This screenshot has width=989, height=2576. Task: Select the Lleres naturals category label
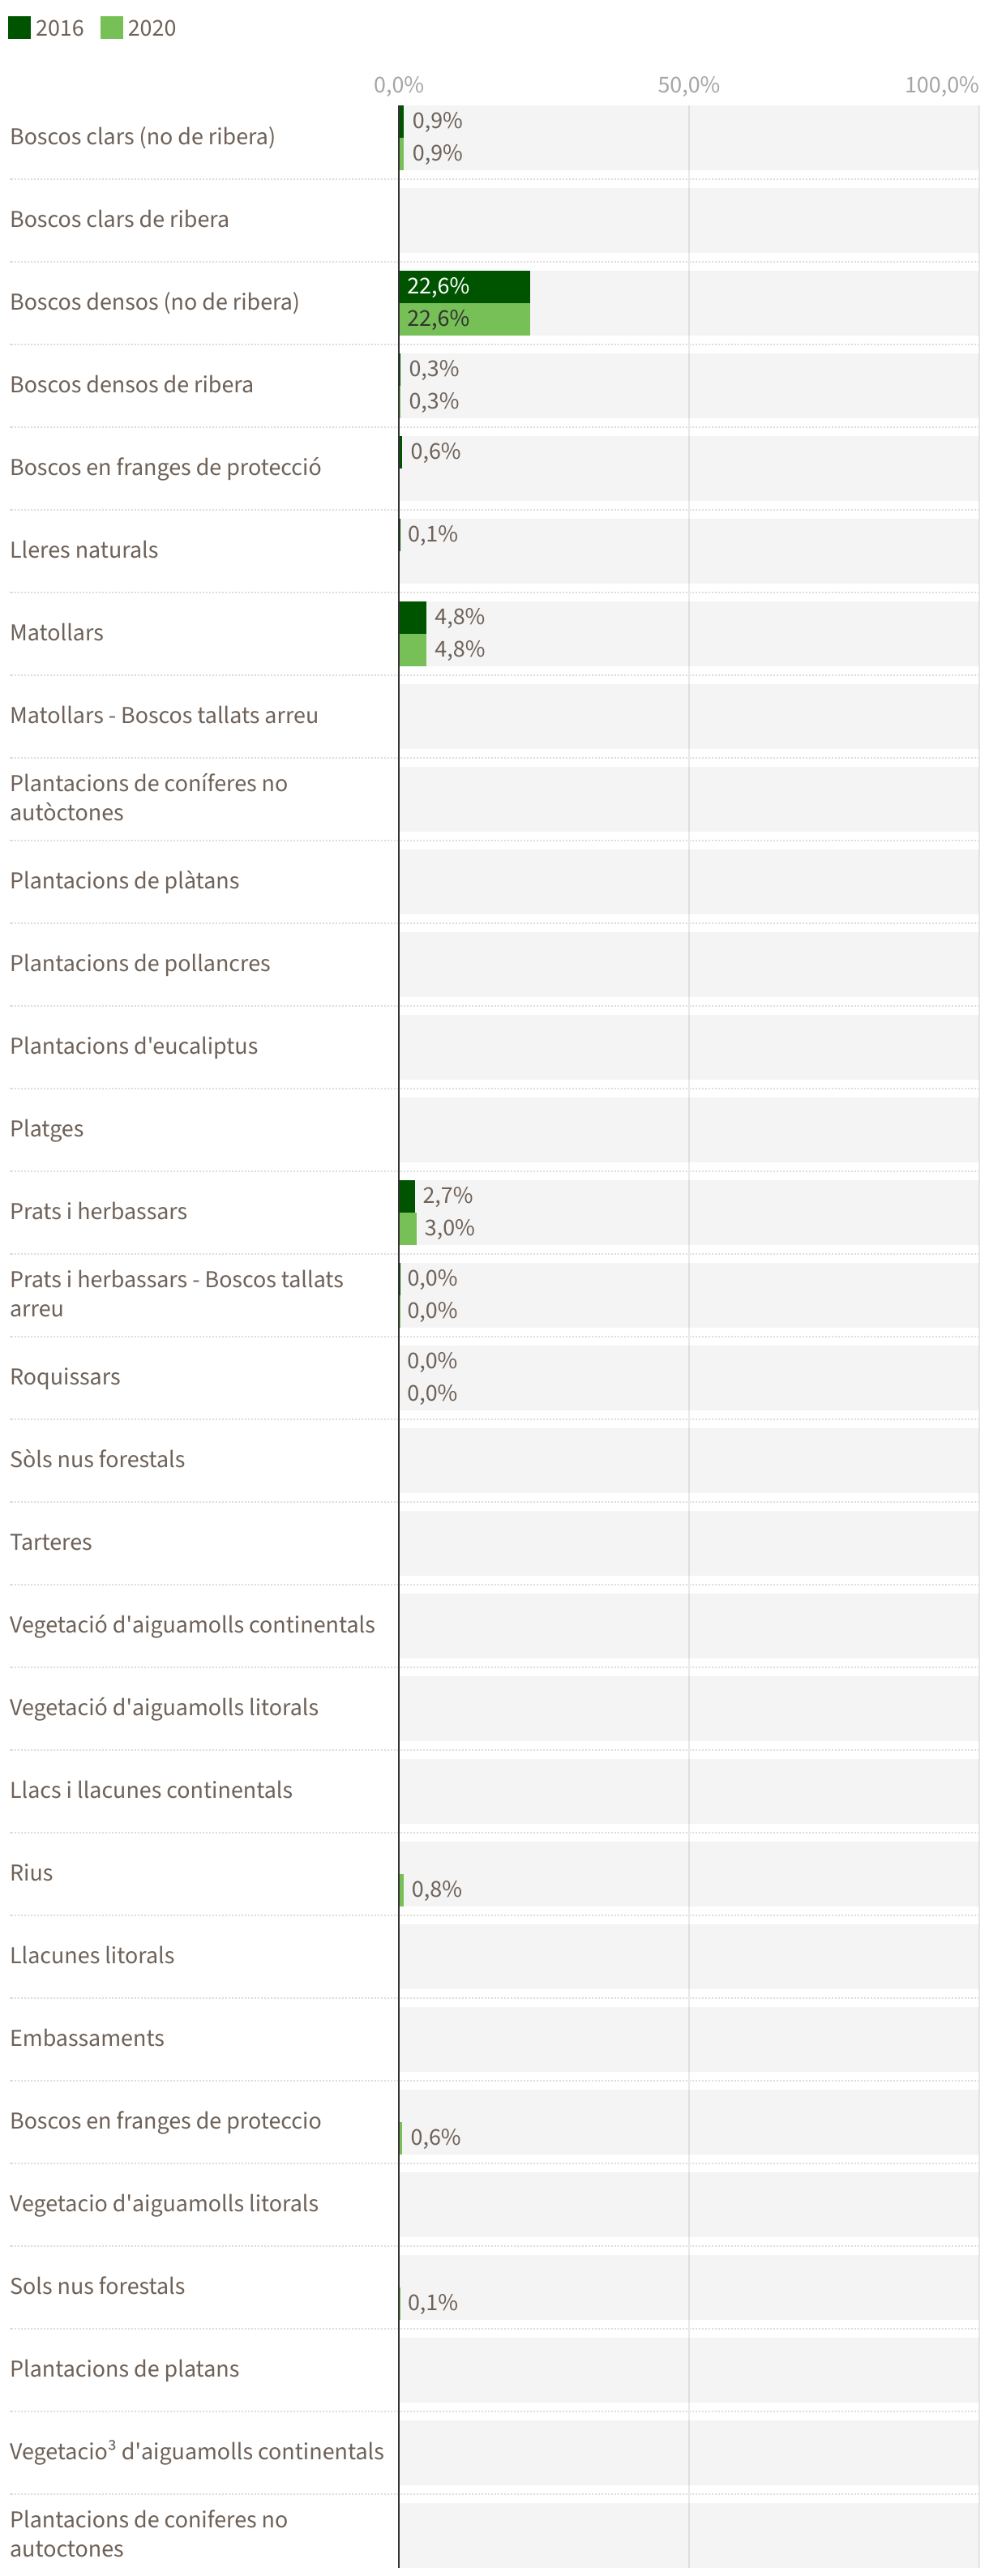[84, 550]
